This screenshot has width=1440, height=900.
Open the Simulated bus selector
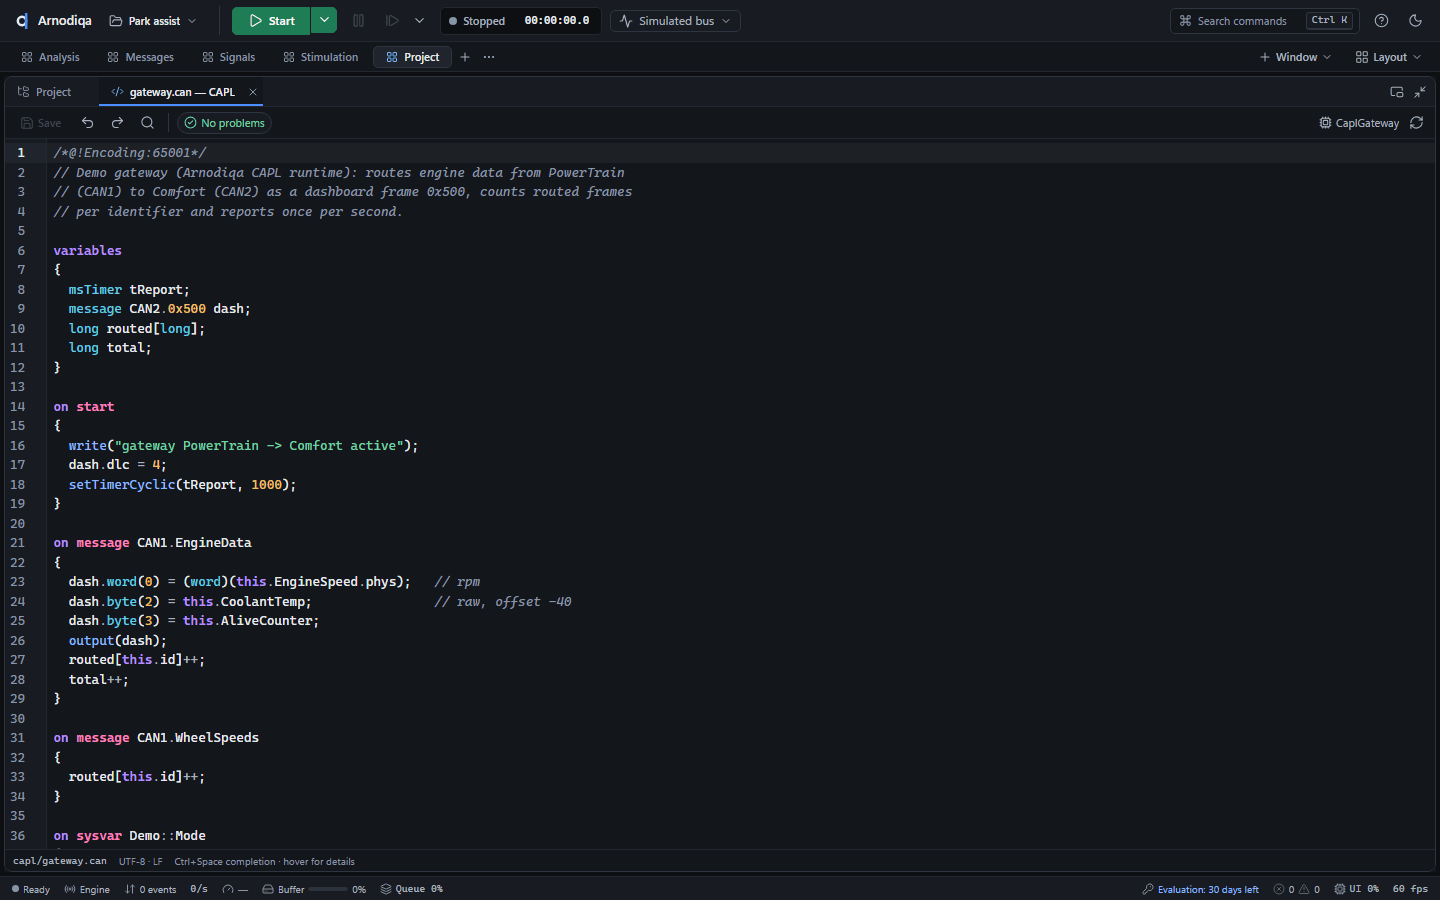pyautogui.click(x=675, y=21)
